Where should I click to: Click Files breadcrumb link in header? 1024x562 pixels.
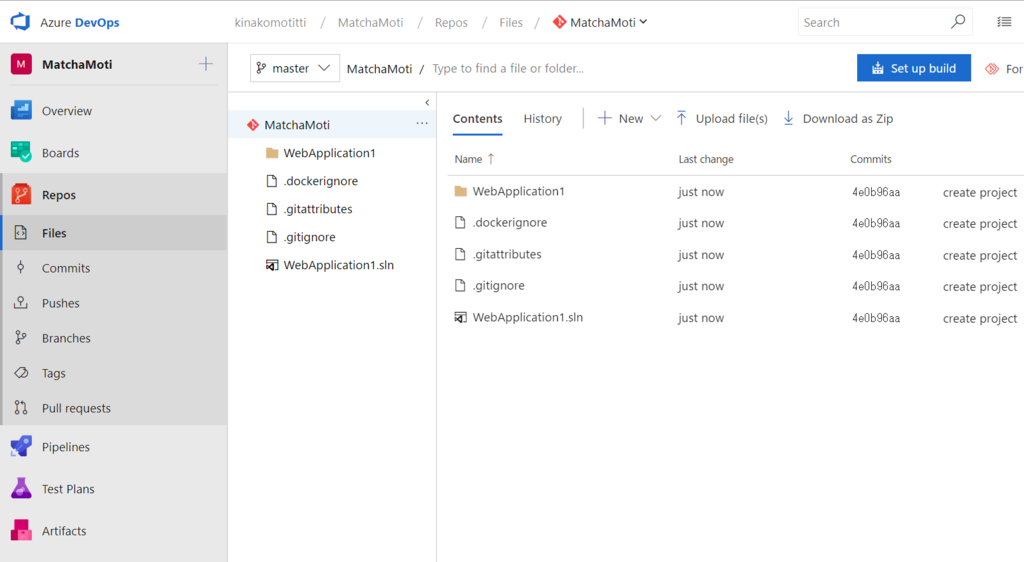click(511, 22)
